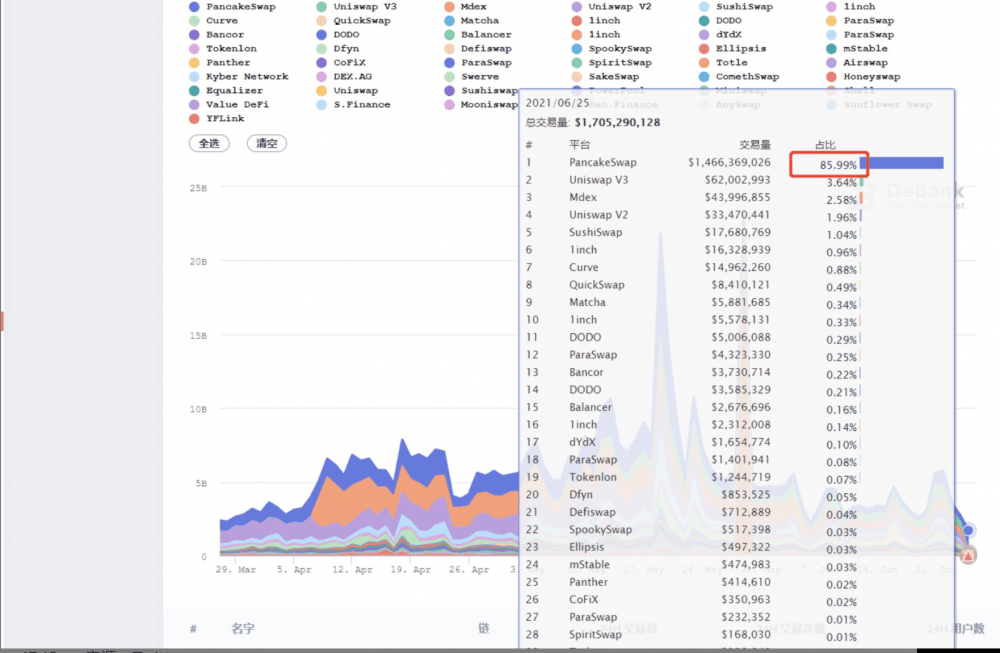
Task: Click the orange dot beside Mdex legend entry
Action: click(450, 6)
